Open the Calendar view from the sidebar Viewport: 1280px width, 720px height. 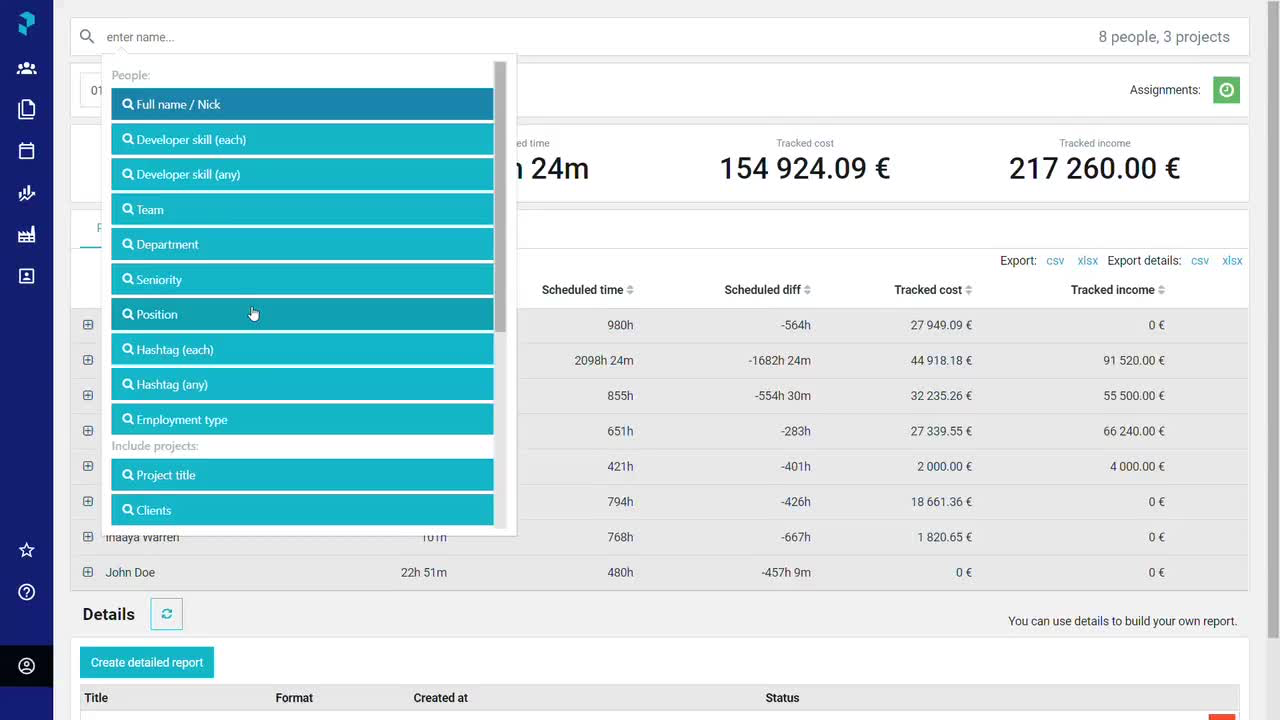(27, 151)
